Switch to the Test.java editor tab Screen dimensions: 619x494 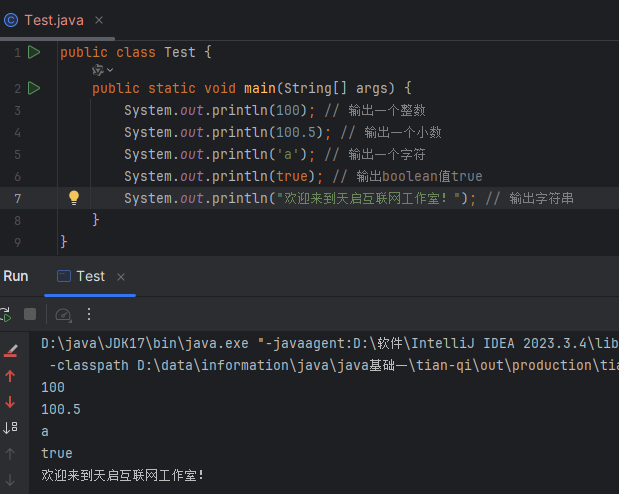click(x=53, y=19)
